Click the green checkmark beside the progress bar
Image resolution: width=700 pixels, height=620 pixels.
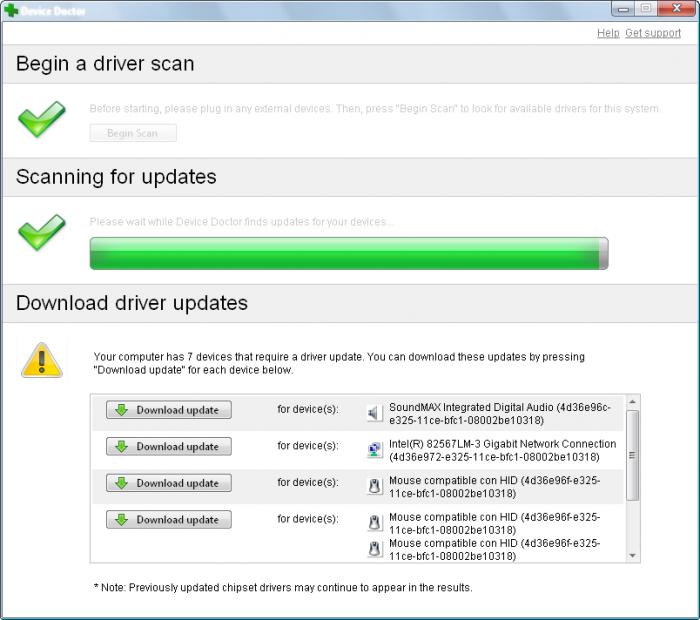[42, 232]
